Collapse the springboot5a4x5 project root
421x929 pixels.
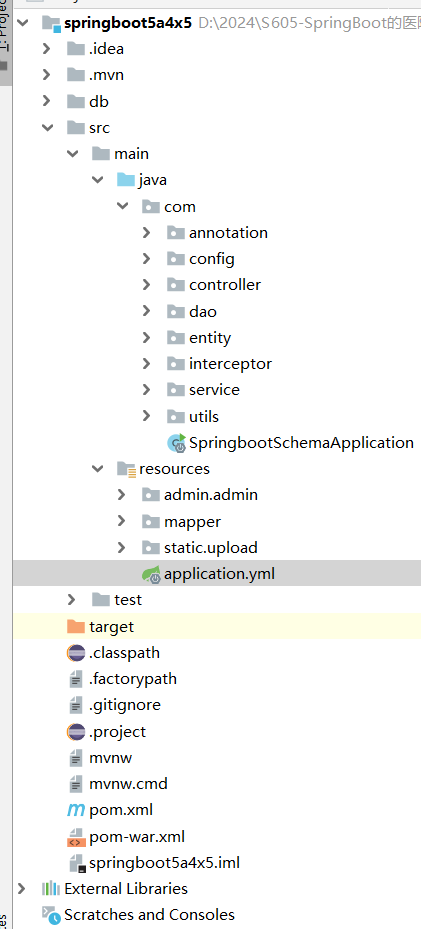point(23,23)
